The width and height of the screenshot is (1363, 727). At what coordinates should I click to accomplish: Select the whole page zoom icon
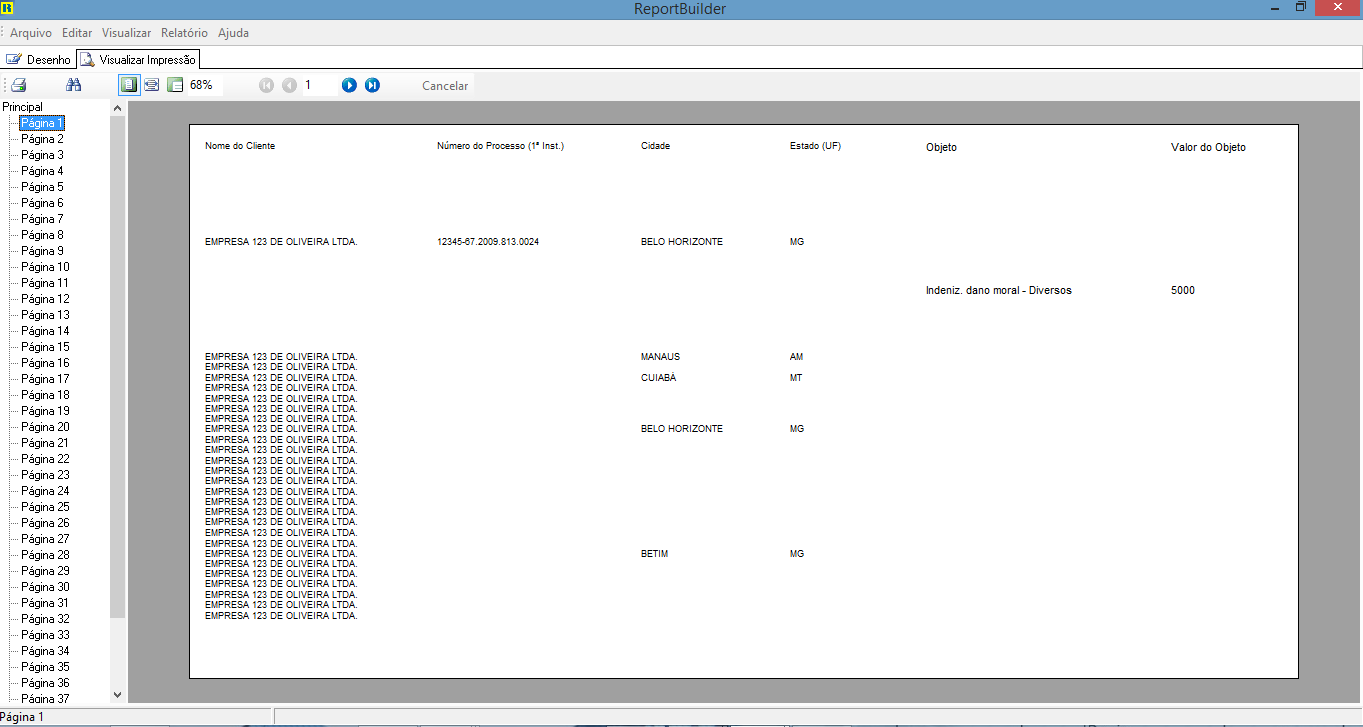coord(129,85)
